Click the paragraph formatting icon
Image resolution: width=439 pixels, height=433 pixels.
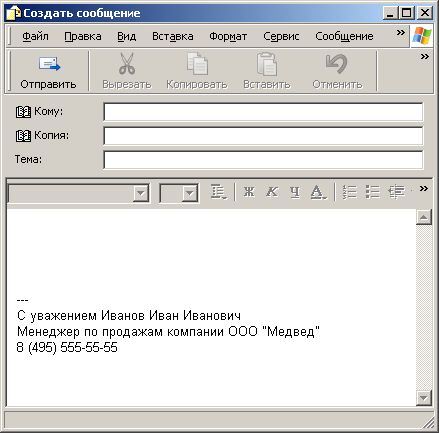click(x=219, y=192)
